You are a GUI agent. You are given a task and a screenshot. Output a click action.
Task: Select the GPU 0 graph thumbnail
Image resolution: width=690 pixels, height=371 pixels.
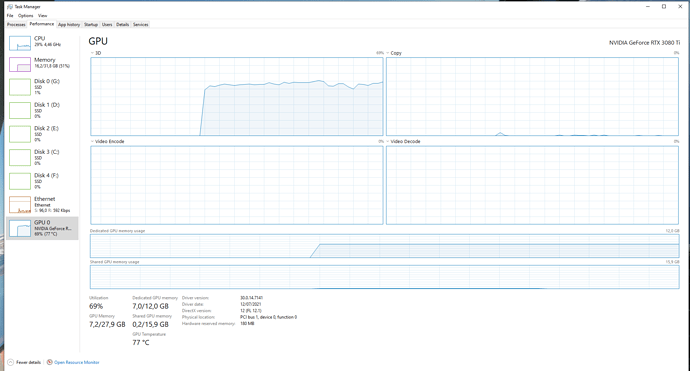(x=20, y=228)
